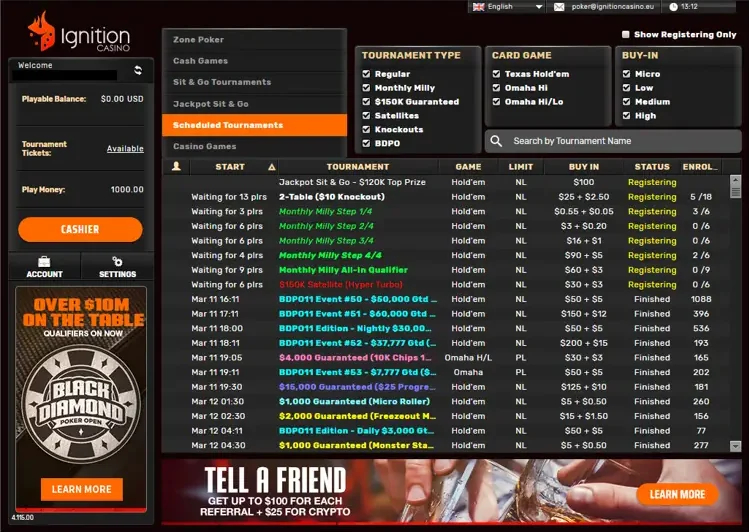
Task: Select Jackpot Sit & Go - $120K Top Prize
Action: click(447, 182)
